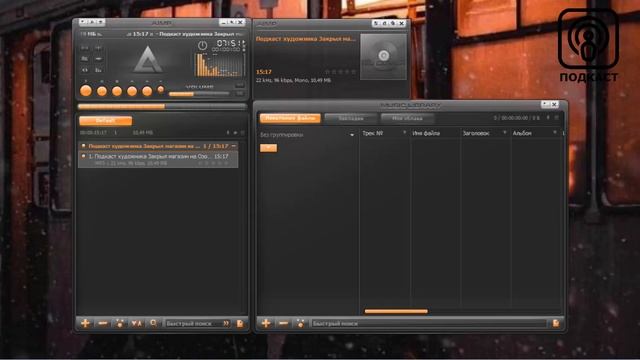Click rating stars on the playlist track row
This screenshot has width=640, height=360.
click(x=213, y=163)
